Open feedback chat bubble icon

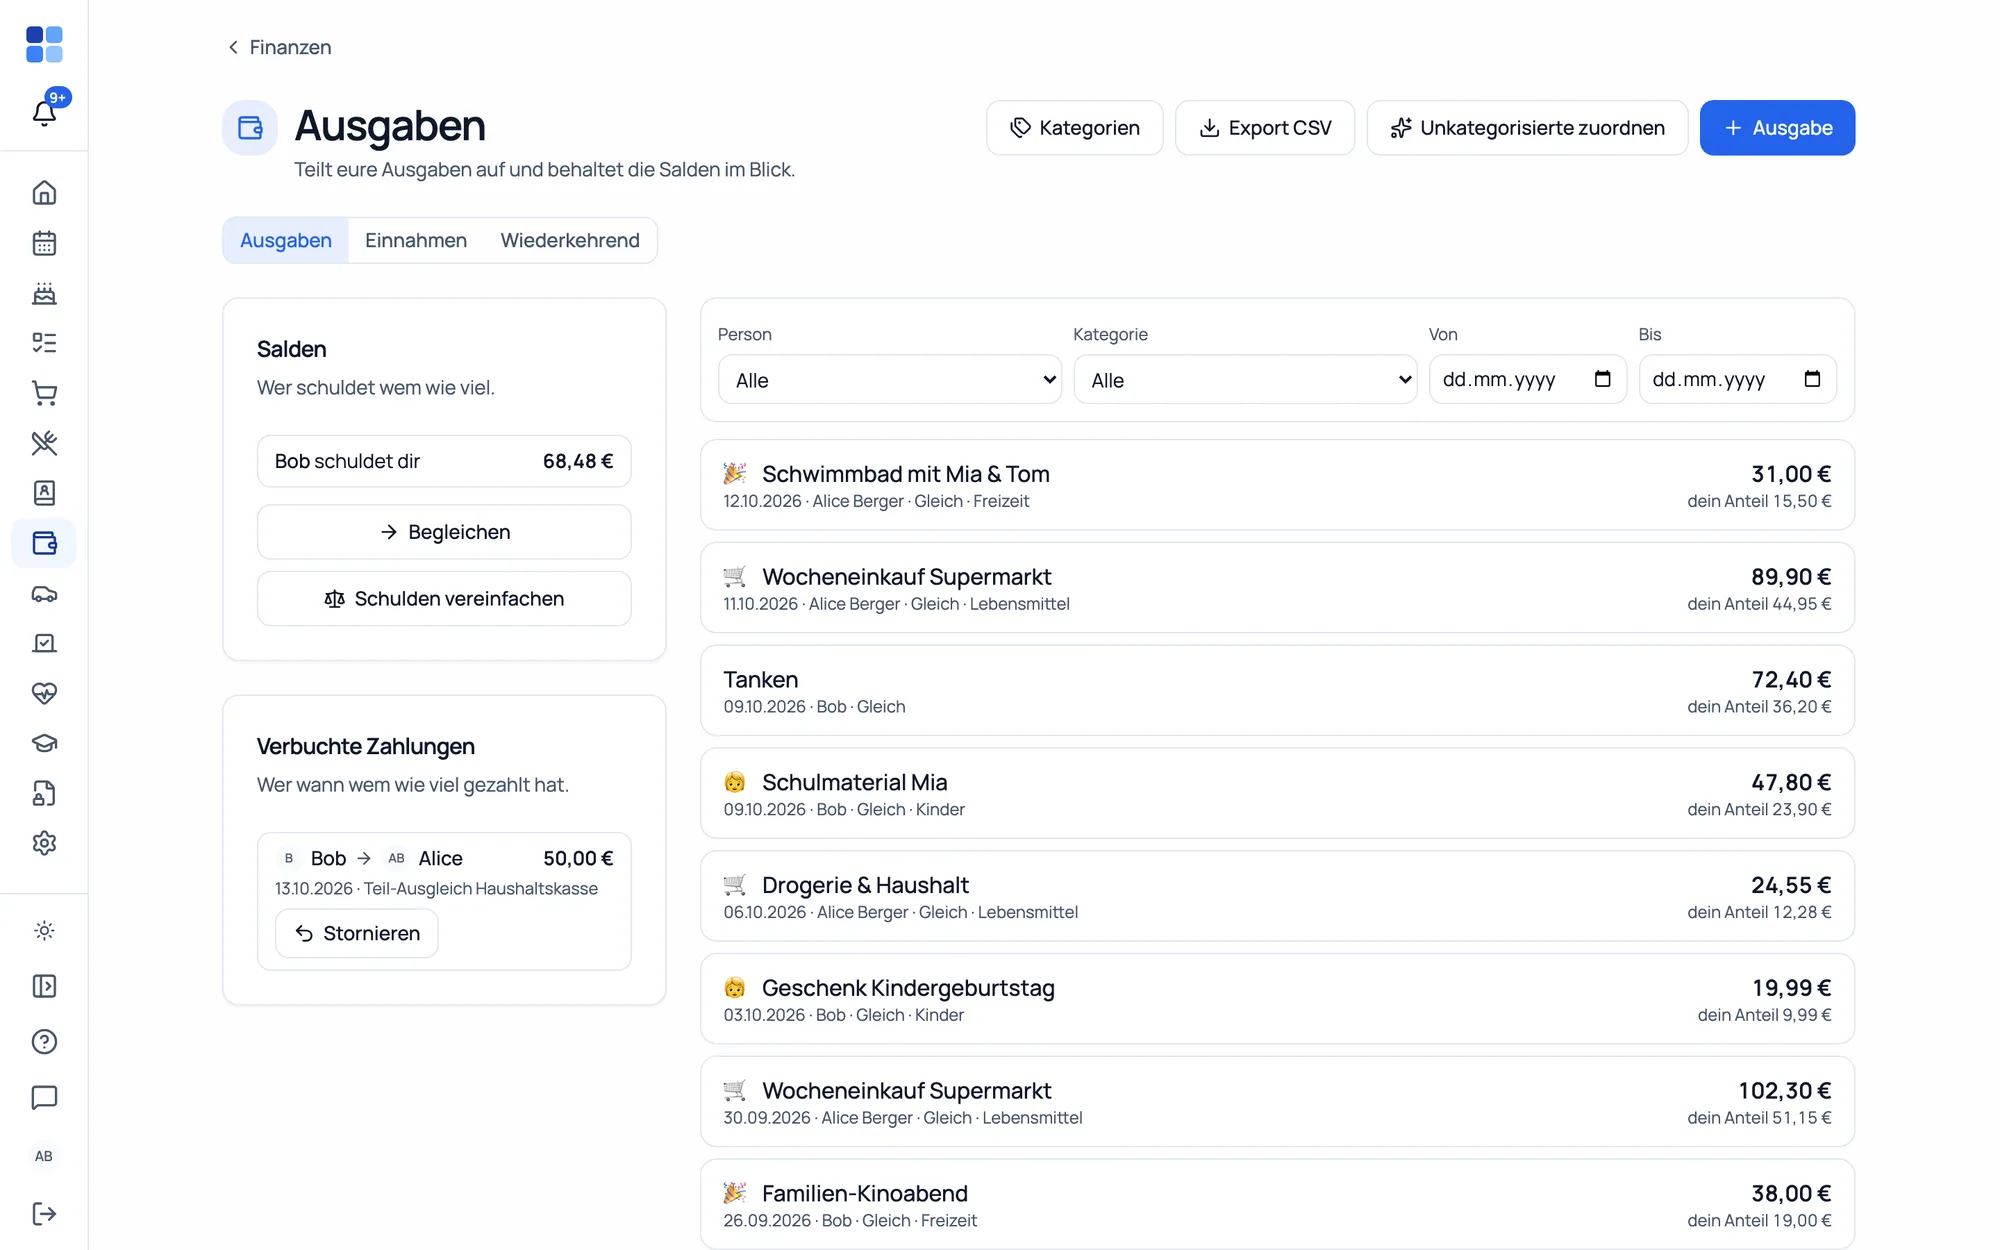pyautogui.click(x=44, y=1098)
